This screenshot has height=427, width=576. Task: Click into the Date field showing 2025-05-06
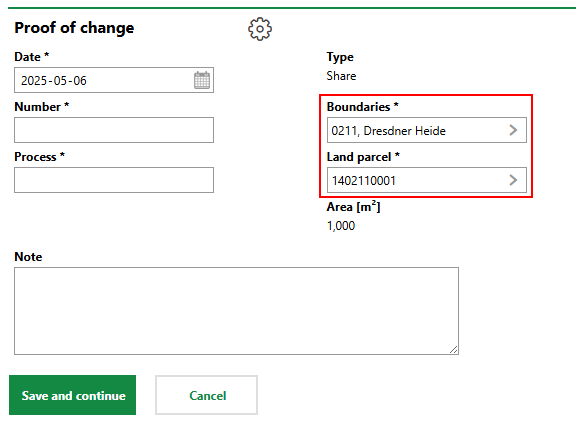(x=114, y=80)
